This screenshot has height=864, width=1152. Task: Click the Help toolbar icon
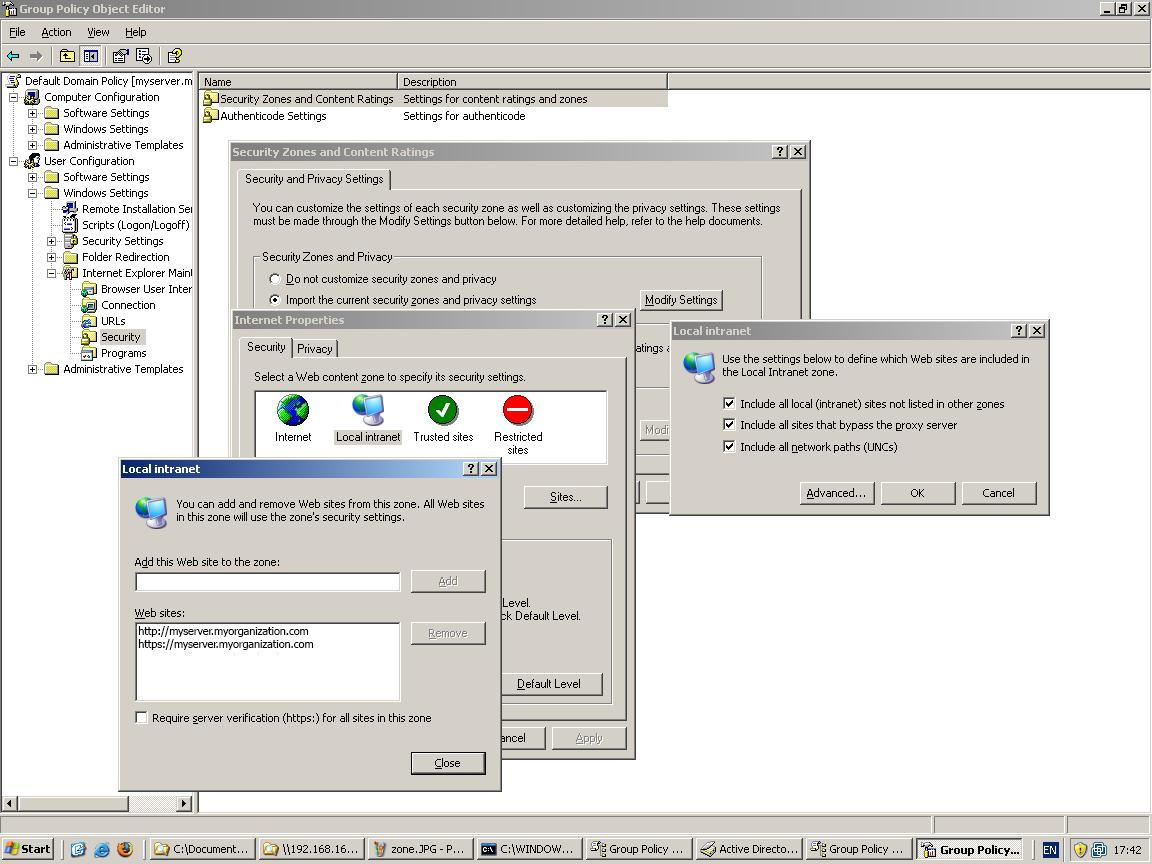pyautogui.click(x=174, y=56)
